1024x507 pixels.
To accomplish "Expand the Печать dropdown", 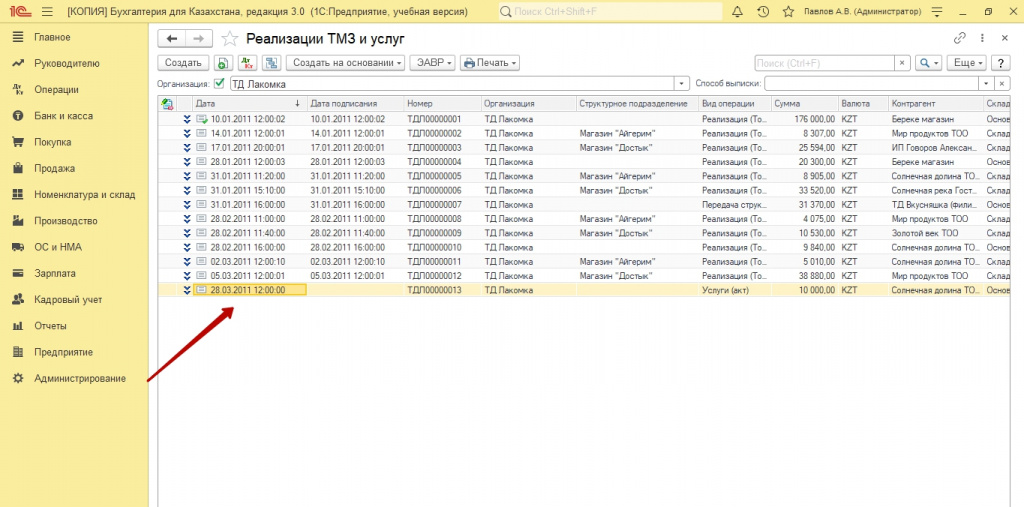I will point(490,63).
